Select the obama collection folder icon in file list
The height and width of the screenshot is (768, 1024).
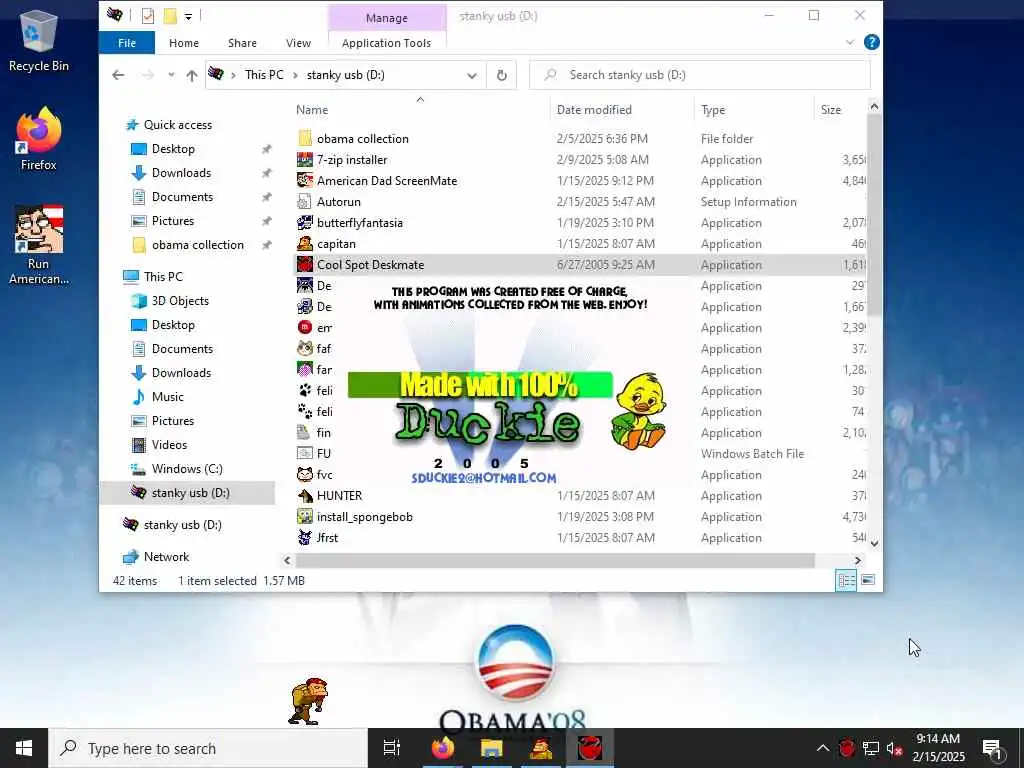pos(305,138)
